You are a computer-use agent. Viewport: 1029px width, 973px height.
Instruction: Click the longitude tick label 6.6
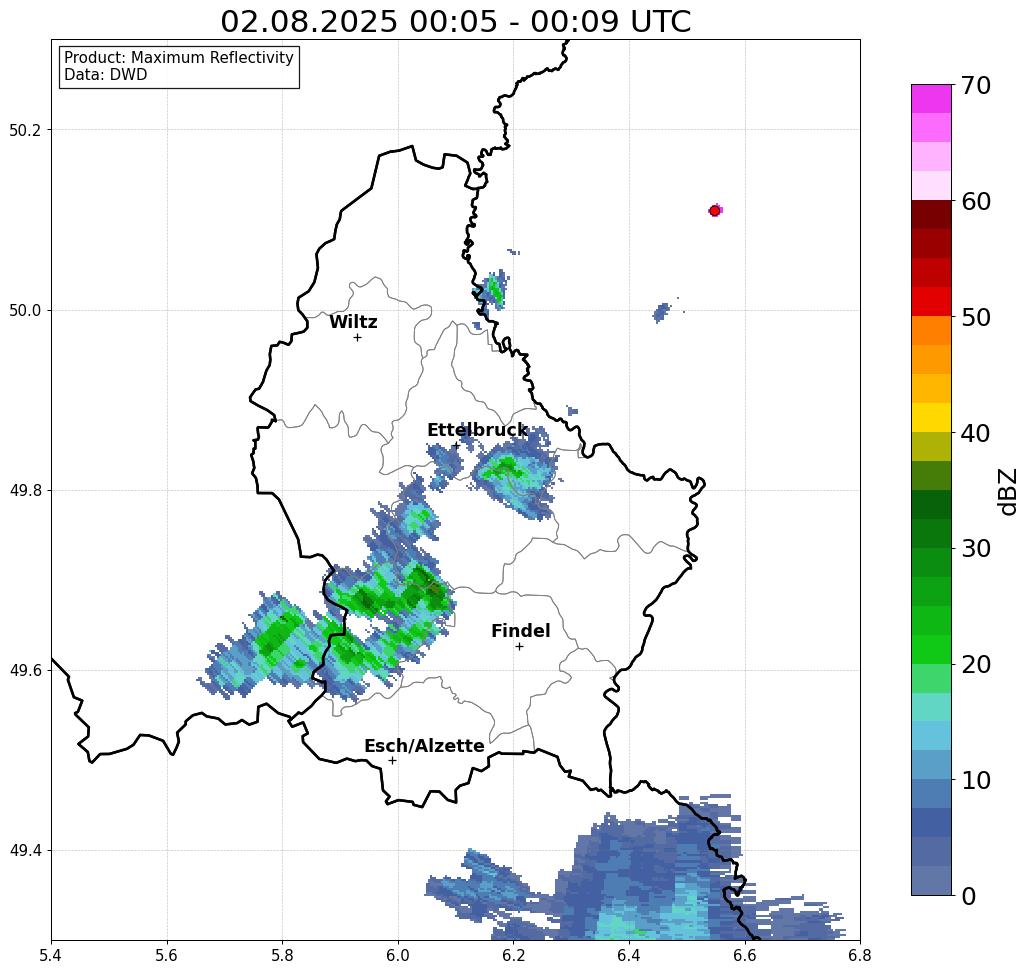pos(744,955)
